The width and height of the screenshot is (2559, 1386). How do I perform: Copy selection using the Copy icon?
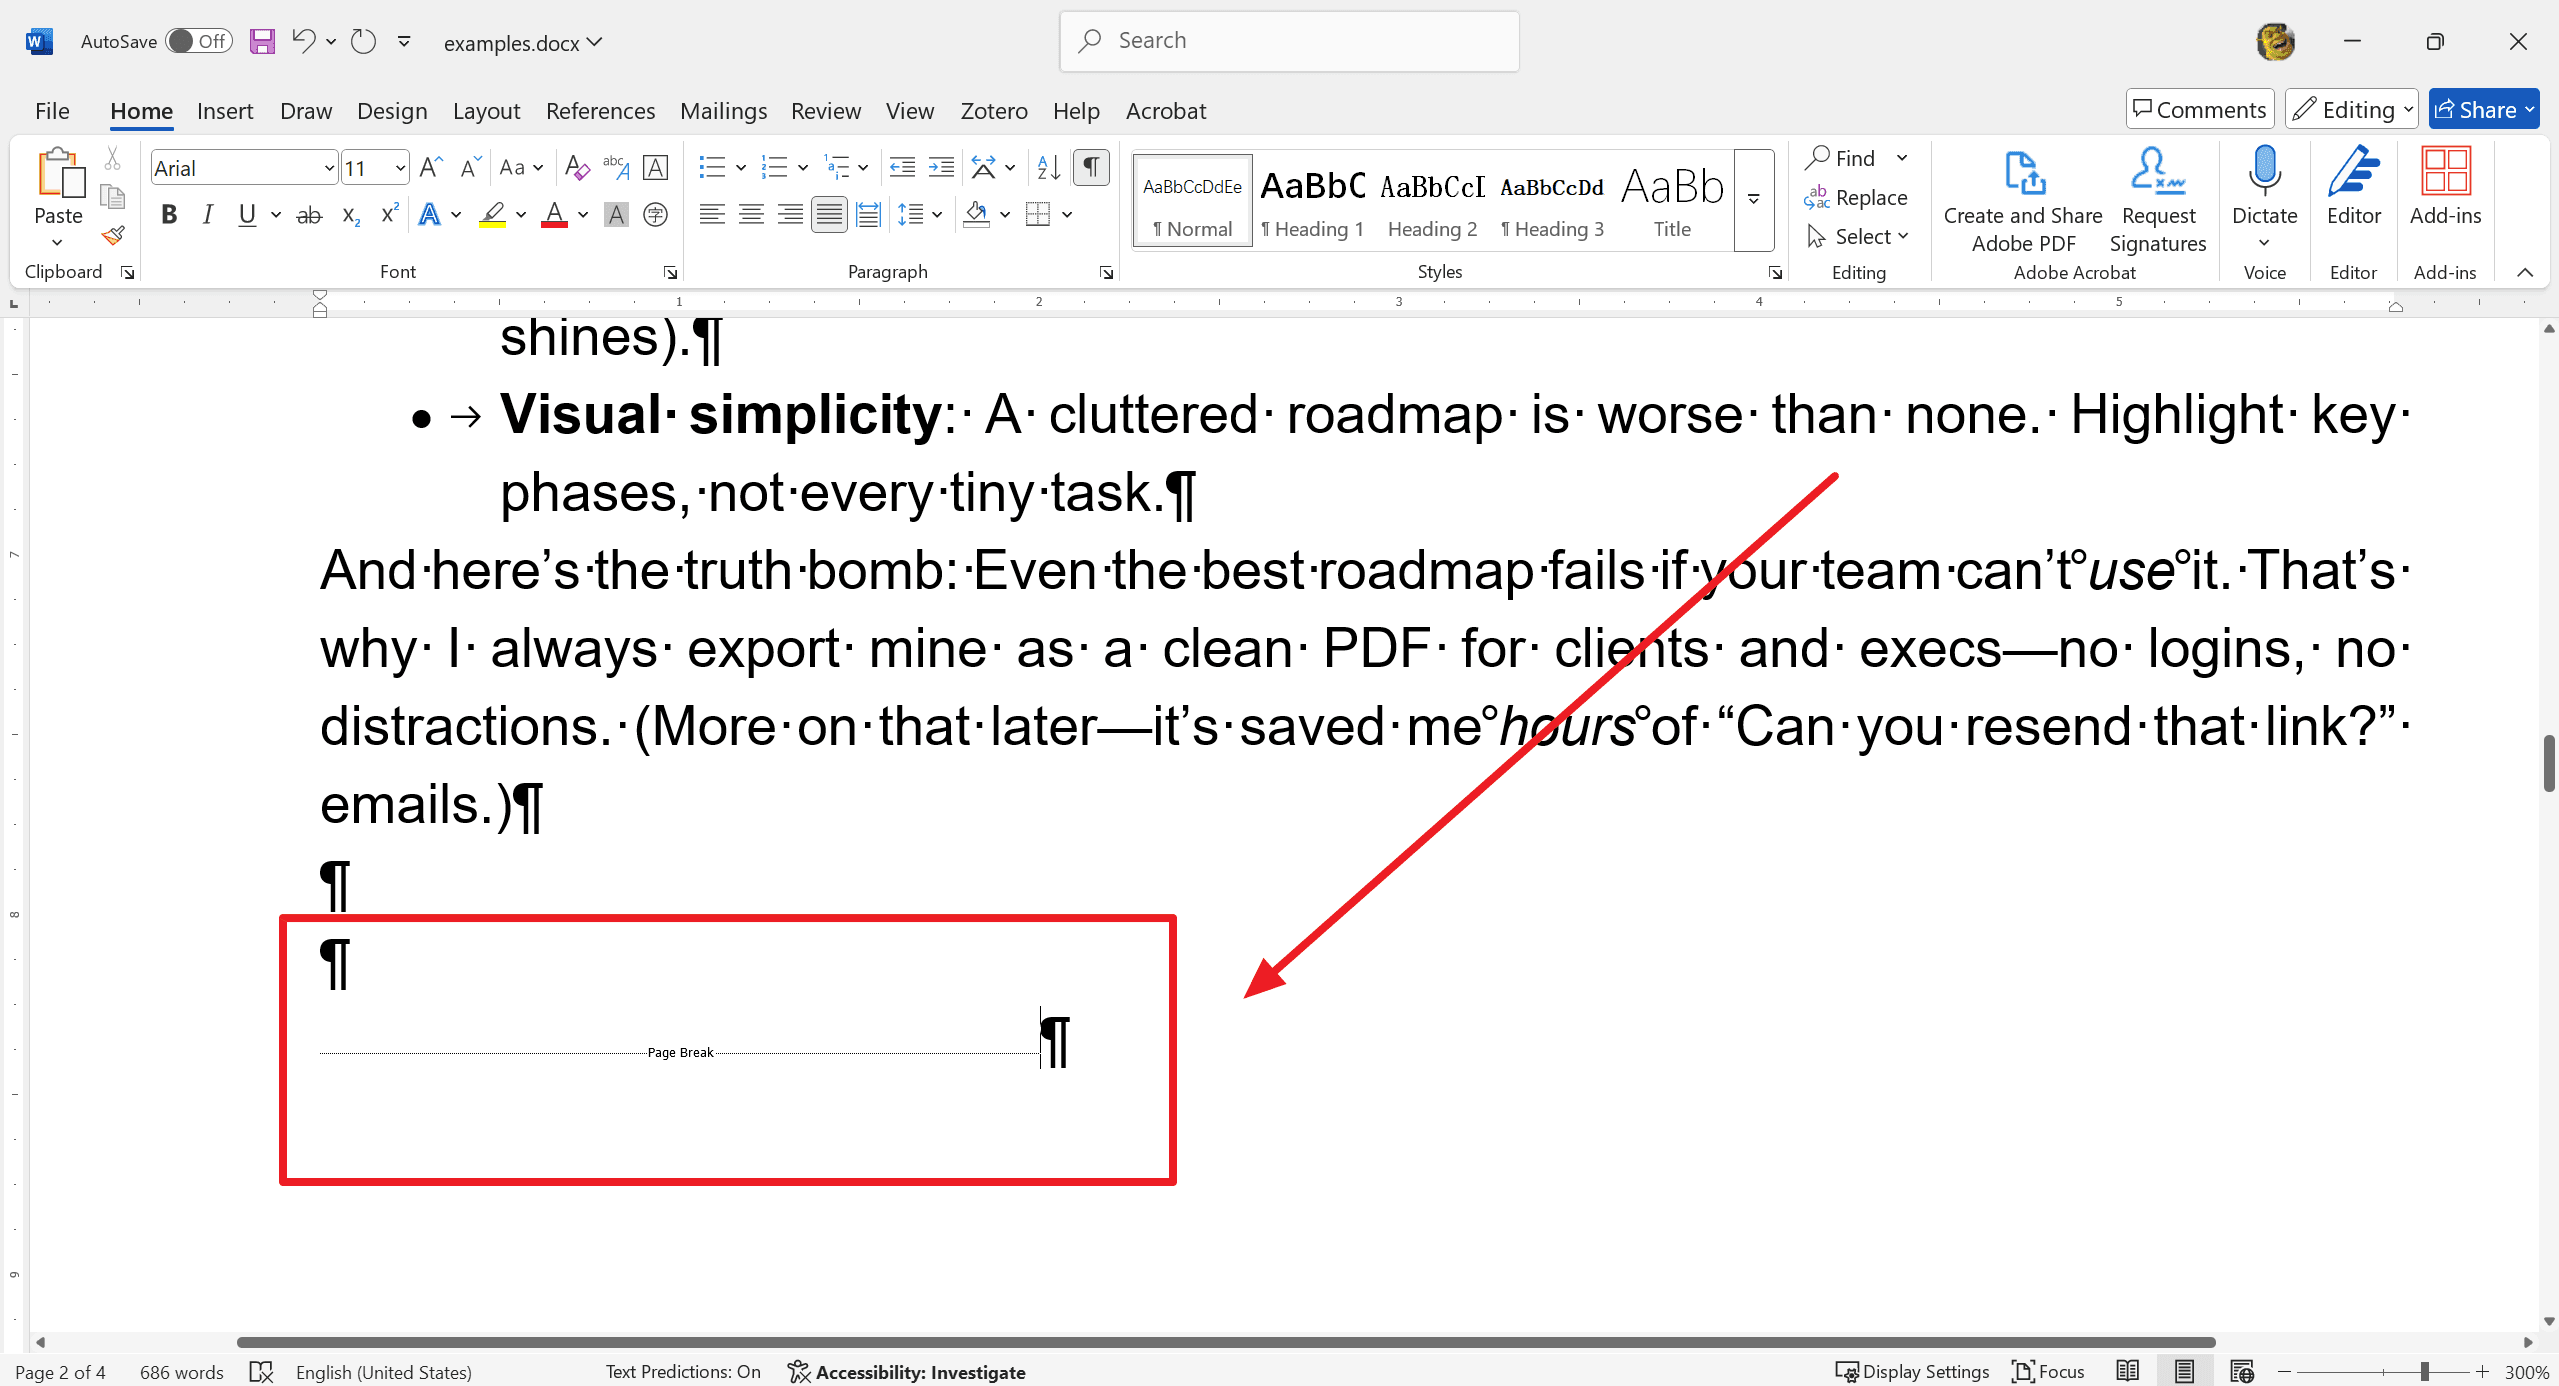pos(112,197)
